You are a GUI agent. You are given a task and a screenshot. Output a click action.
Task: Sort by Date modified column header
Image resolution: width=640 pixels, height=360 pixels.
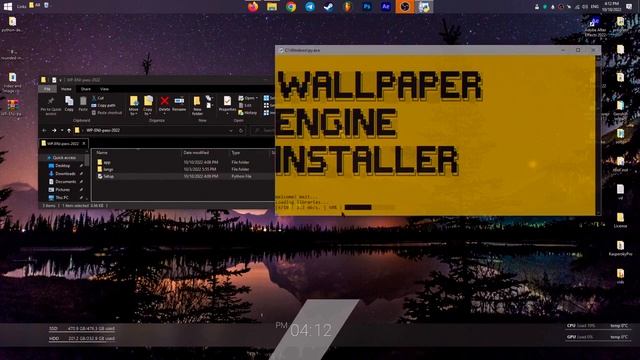click(196, 153)
